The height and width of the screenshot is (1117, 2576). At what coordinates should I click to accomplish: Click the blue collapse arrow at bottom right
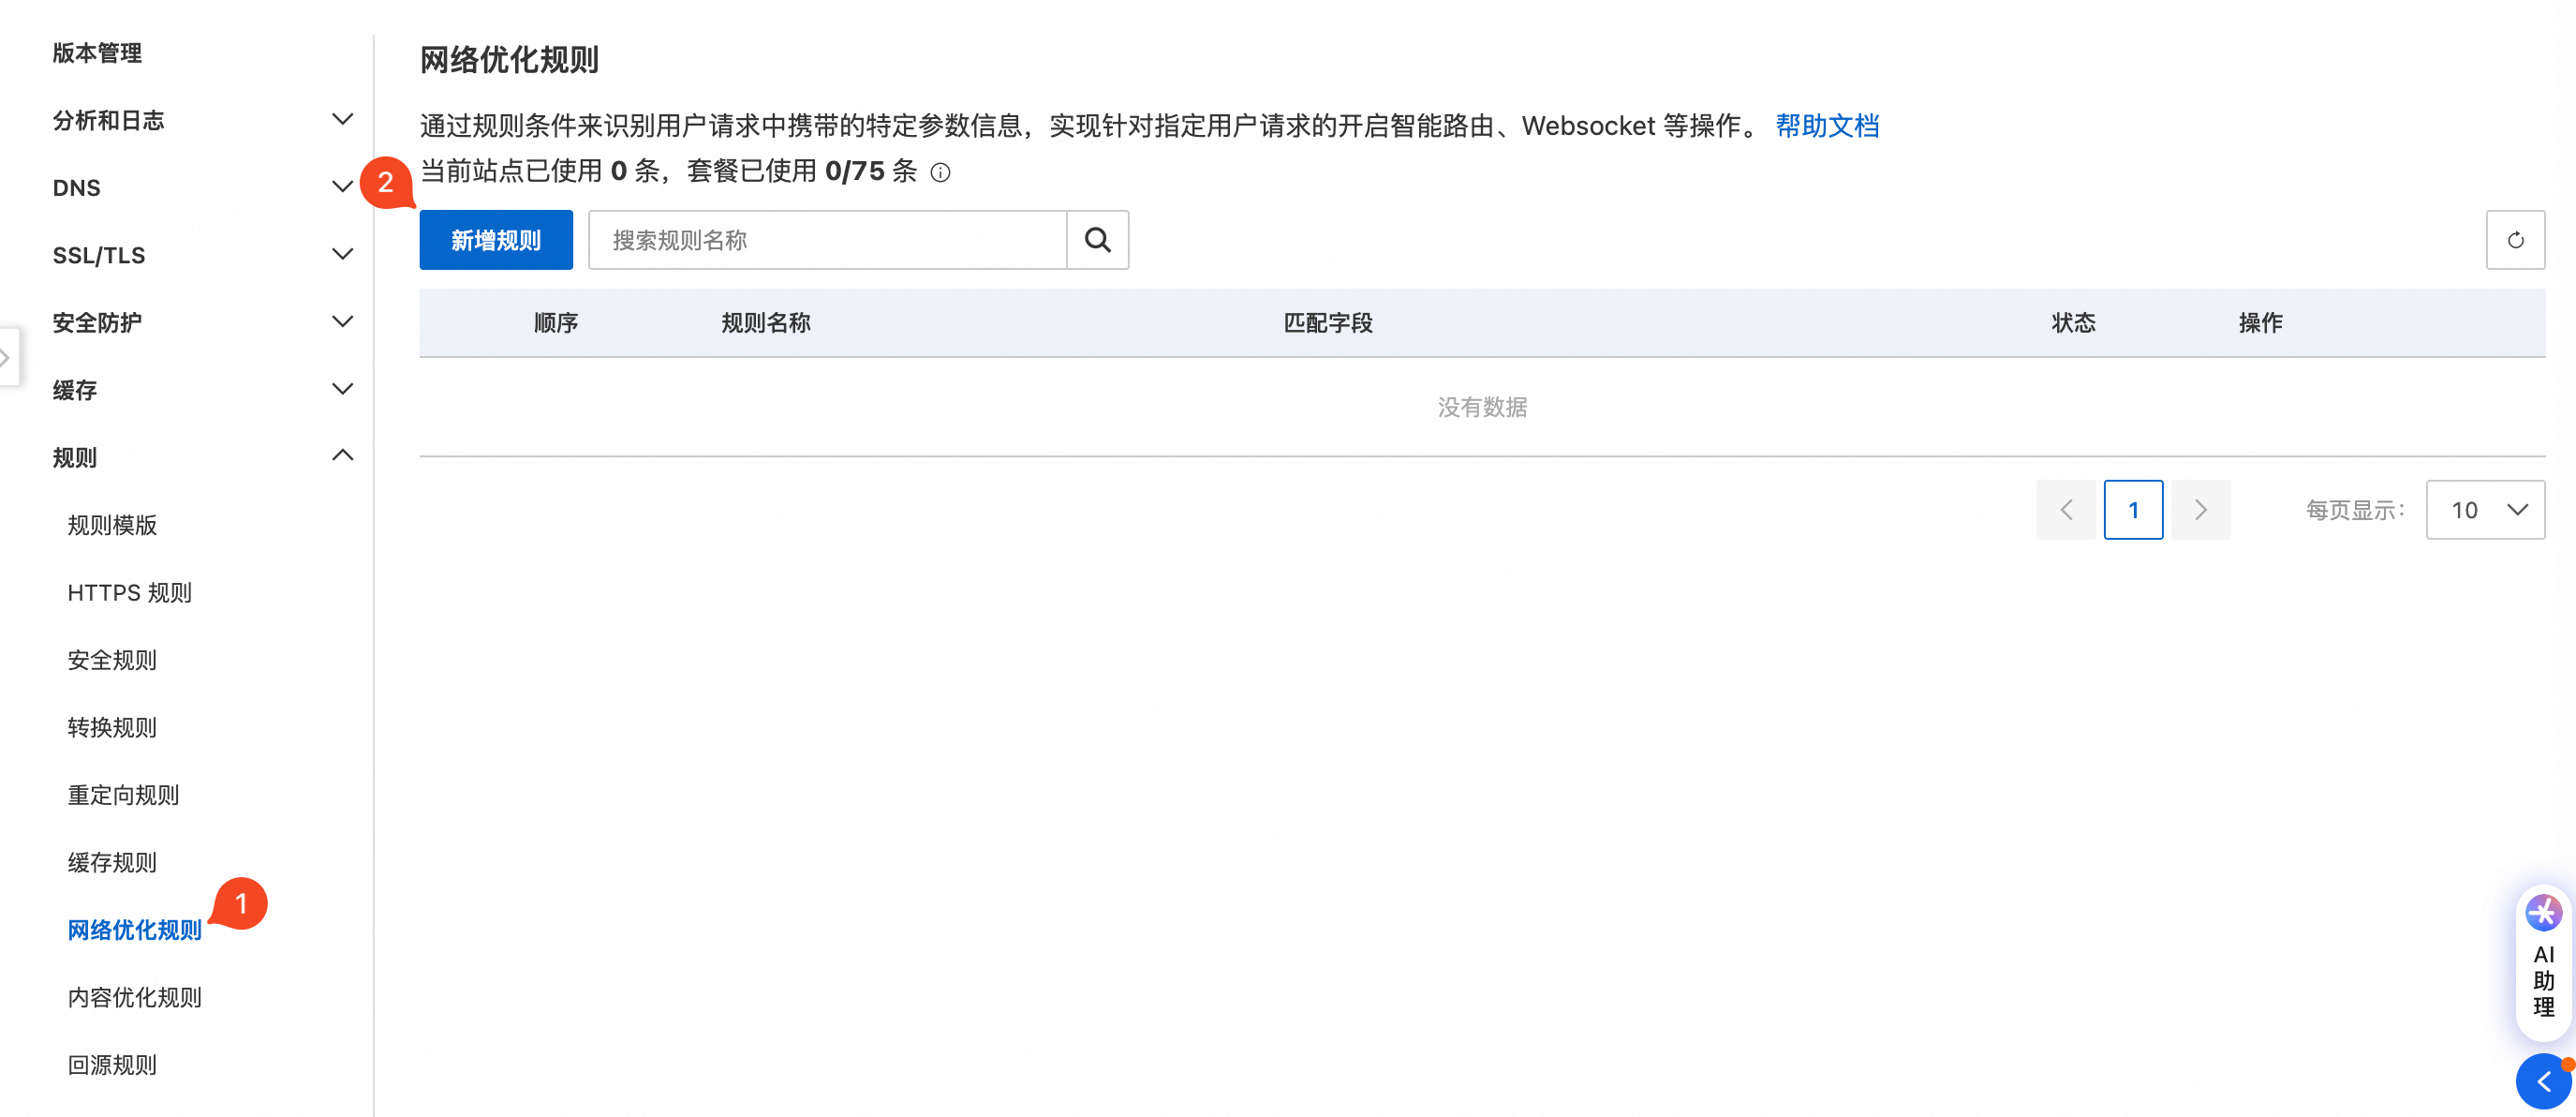(2543, 1081)
